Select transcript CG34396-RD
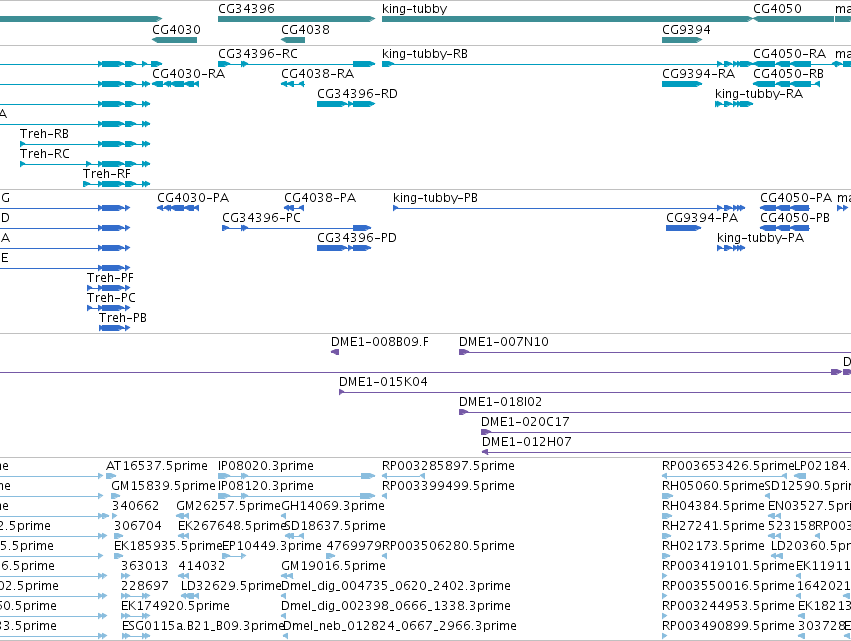The height and width of the screenshot is (641, 851). coord(346,104)
